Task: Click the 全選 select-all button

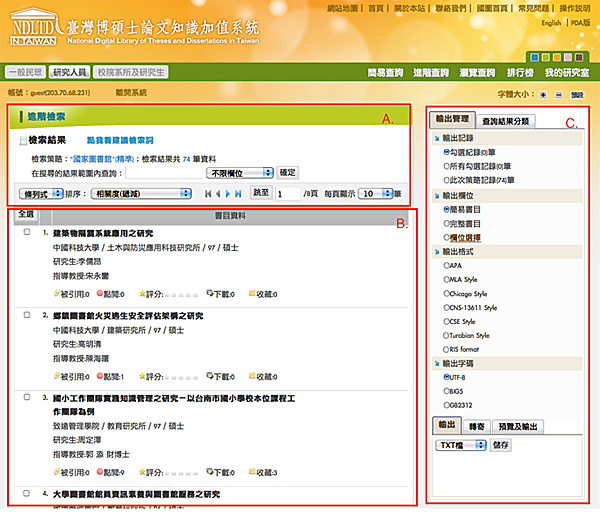Action: 26,215
